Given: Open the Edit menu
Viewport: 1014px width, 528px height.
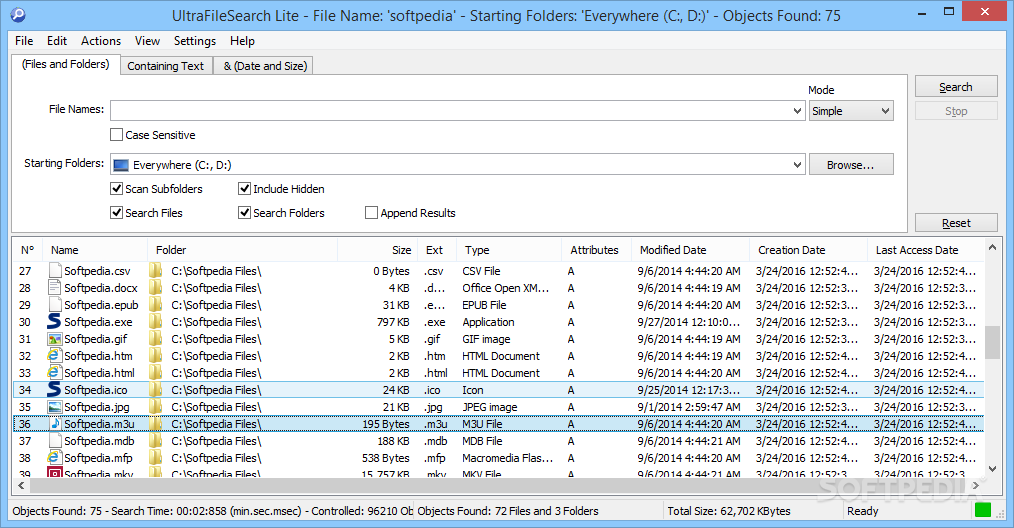Looking at the screenshot, I should (57, 41).
